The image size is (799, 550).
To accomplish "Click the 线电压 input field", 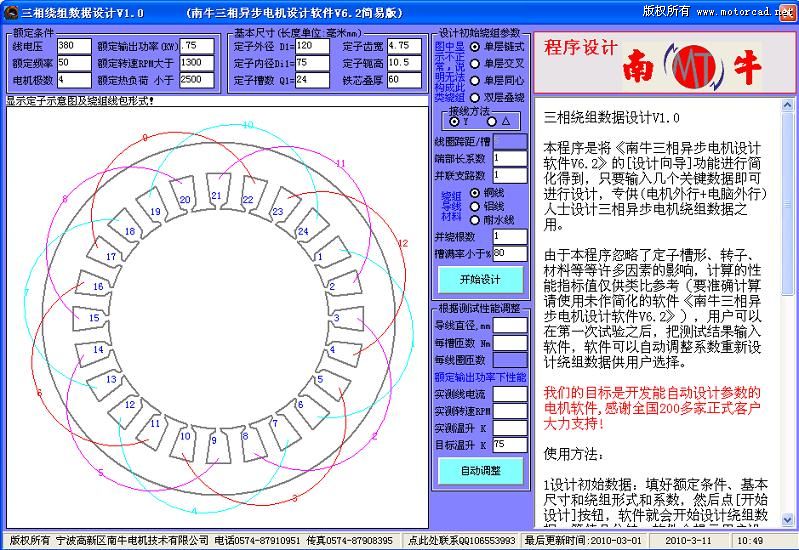I will [74, 46].
